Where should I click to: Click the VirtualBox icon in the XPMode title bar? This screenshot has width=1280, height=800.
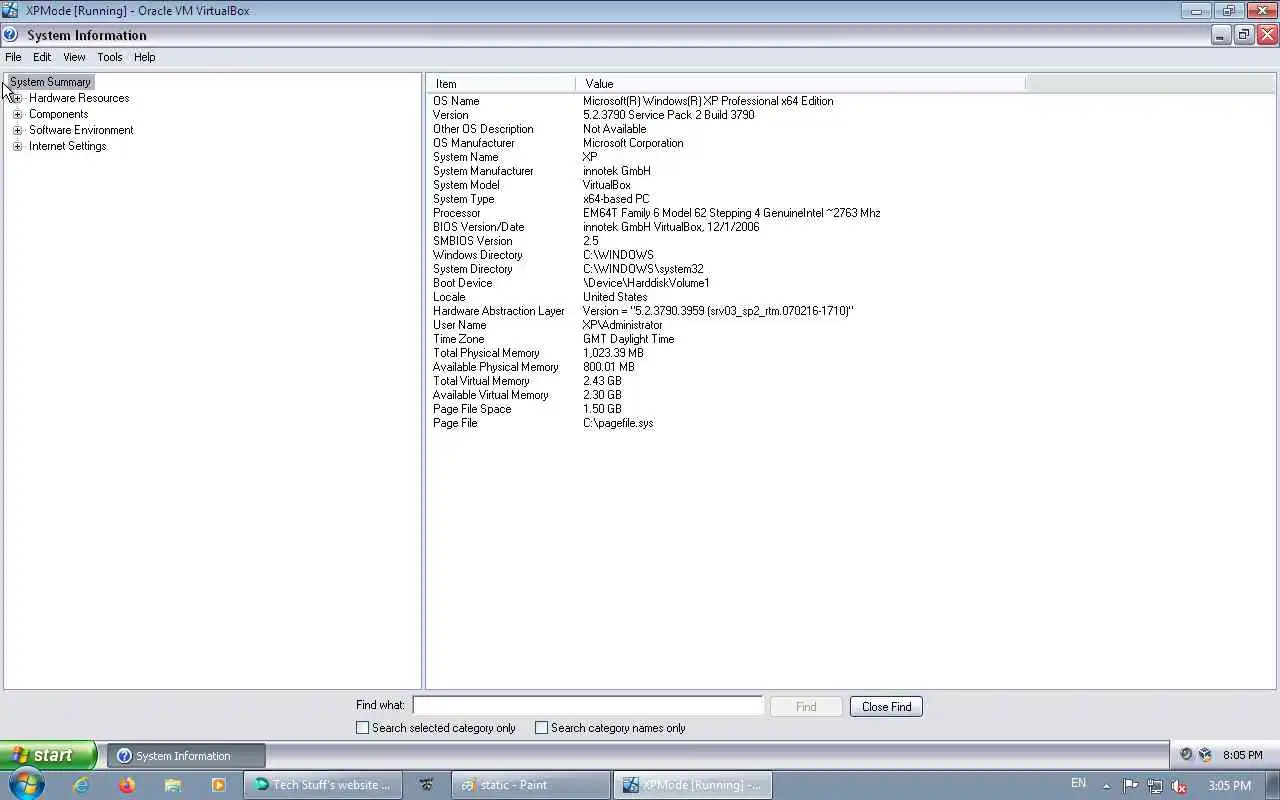10,10
